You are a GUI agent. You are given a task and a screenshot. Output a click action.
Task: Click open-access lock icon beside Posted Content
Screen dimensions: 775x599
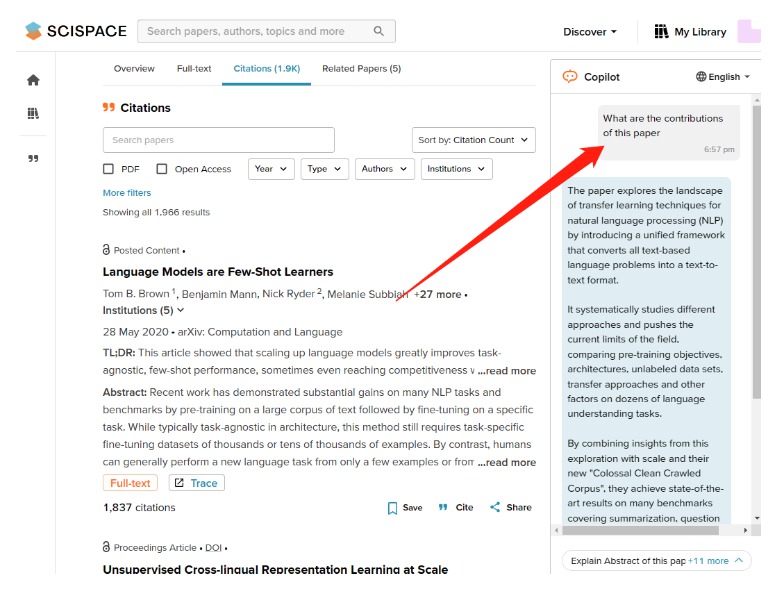click(x=106, y=250)
